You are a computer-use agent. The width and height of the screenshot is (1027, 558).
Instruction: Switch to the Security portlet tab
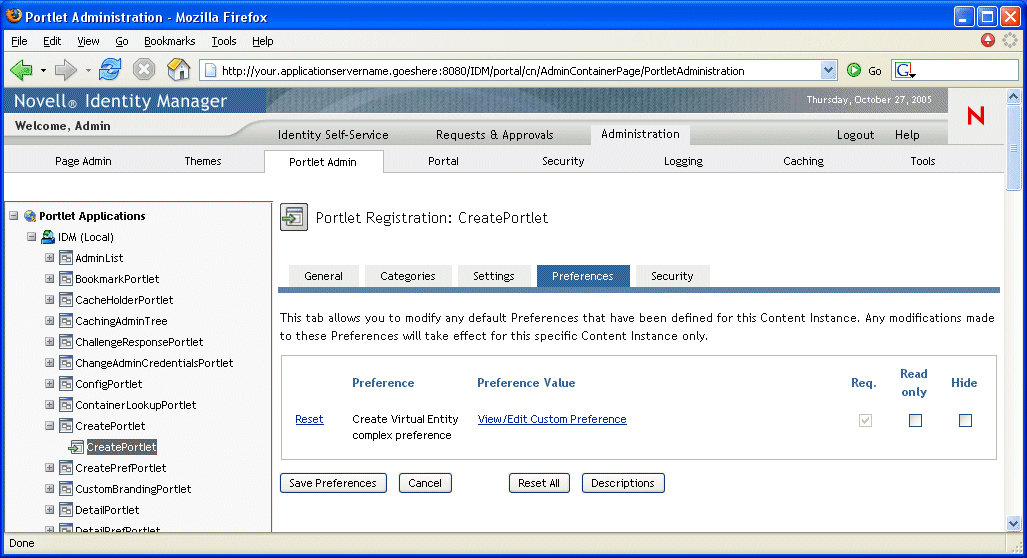[672, 276]
